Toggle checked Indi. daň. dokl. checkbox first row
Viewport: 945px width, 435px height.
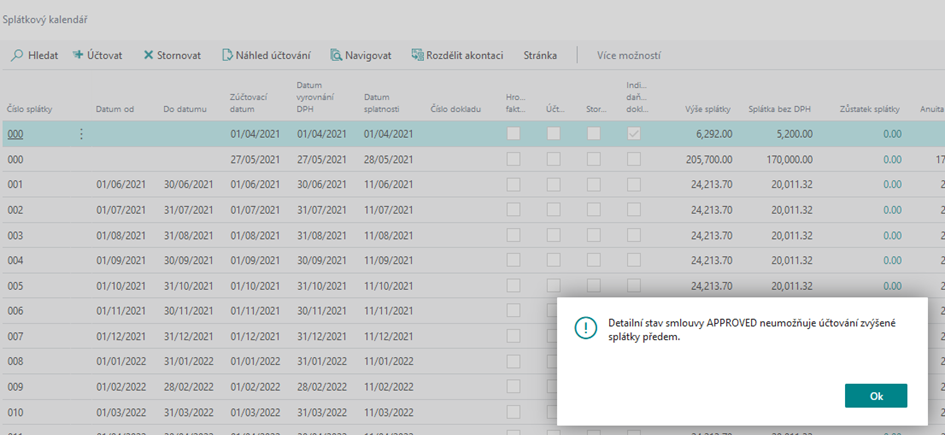[633, 134]
